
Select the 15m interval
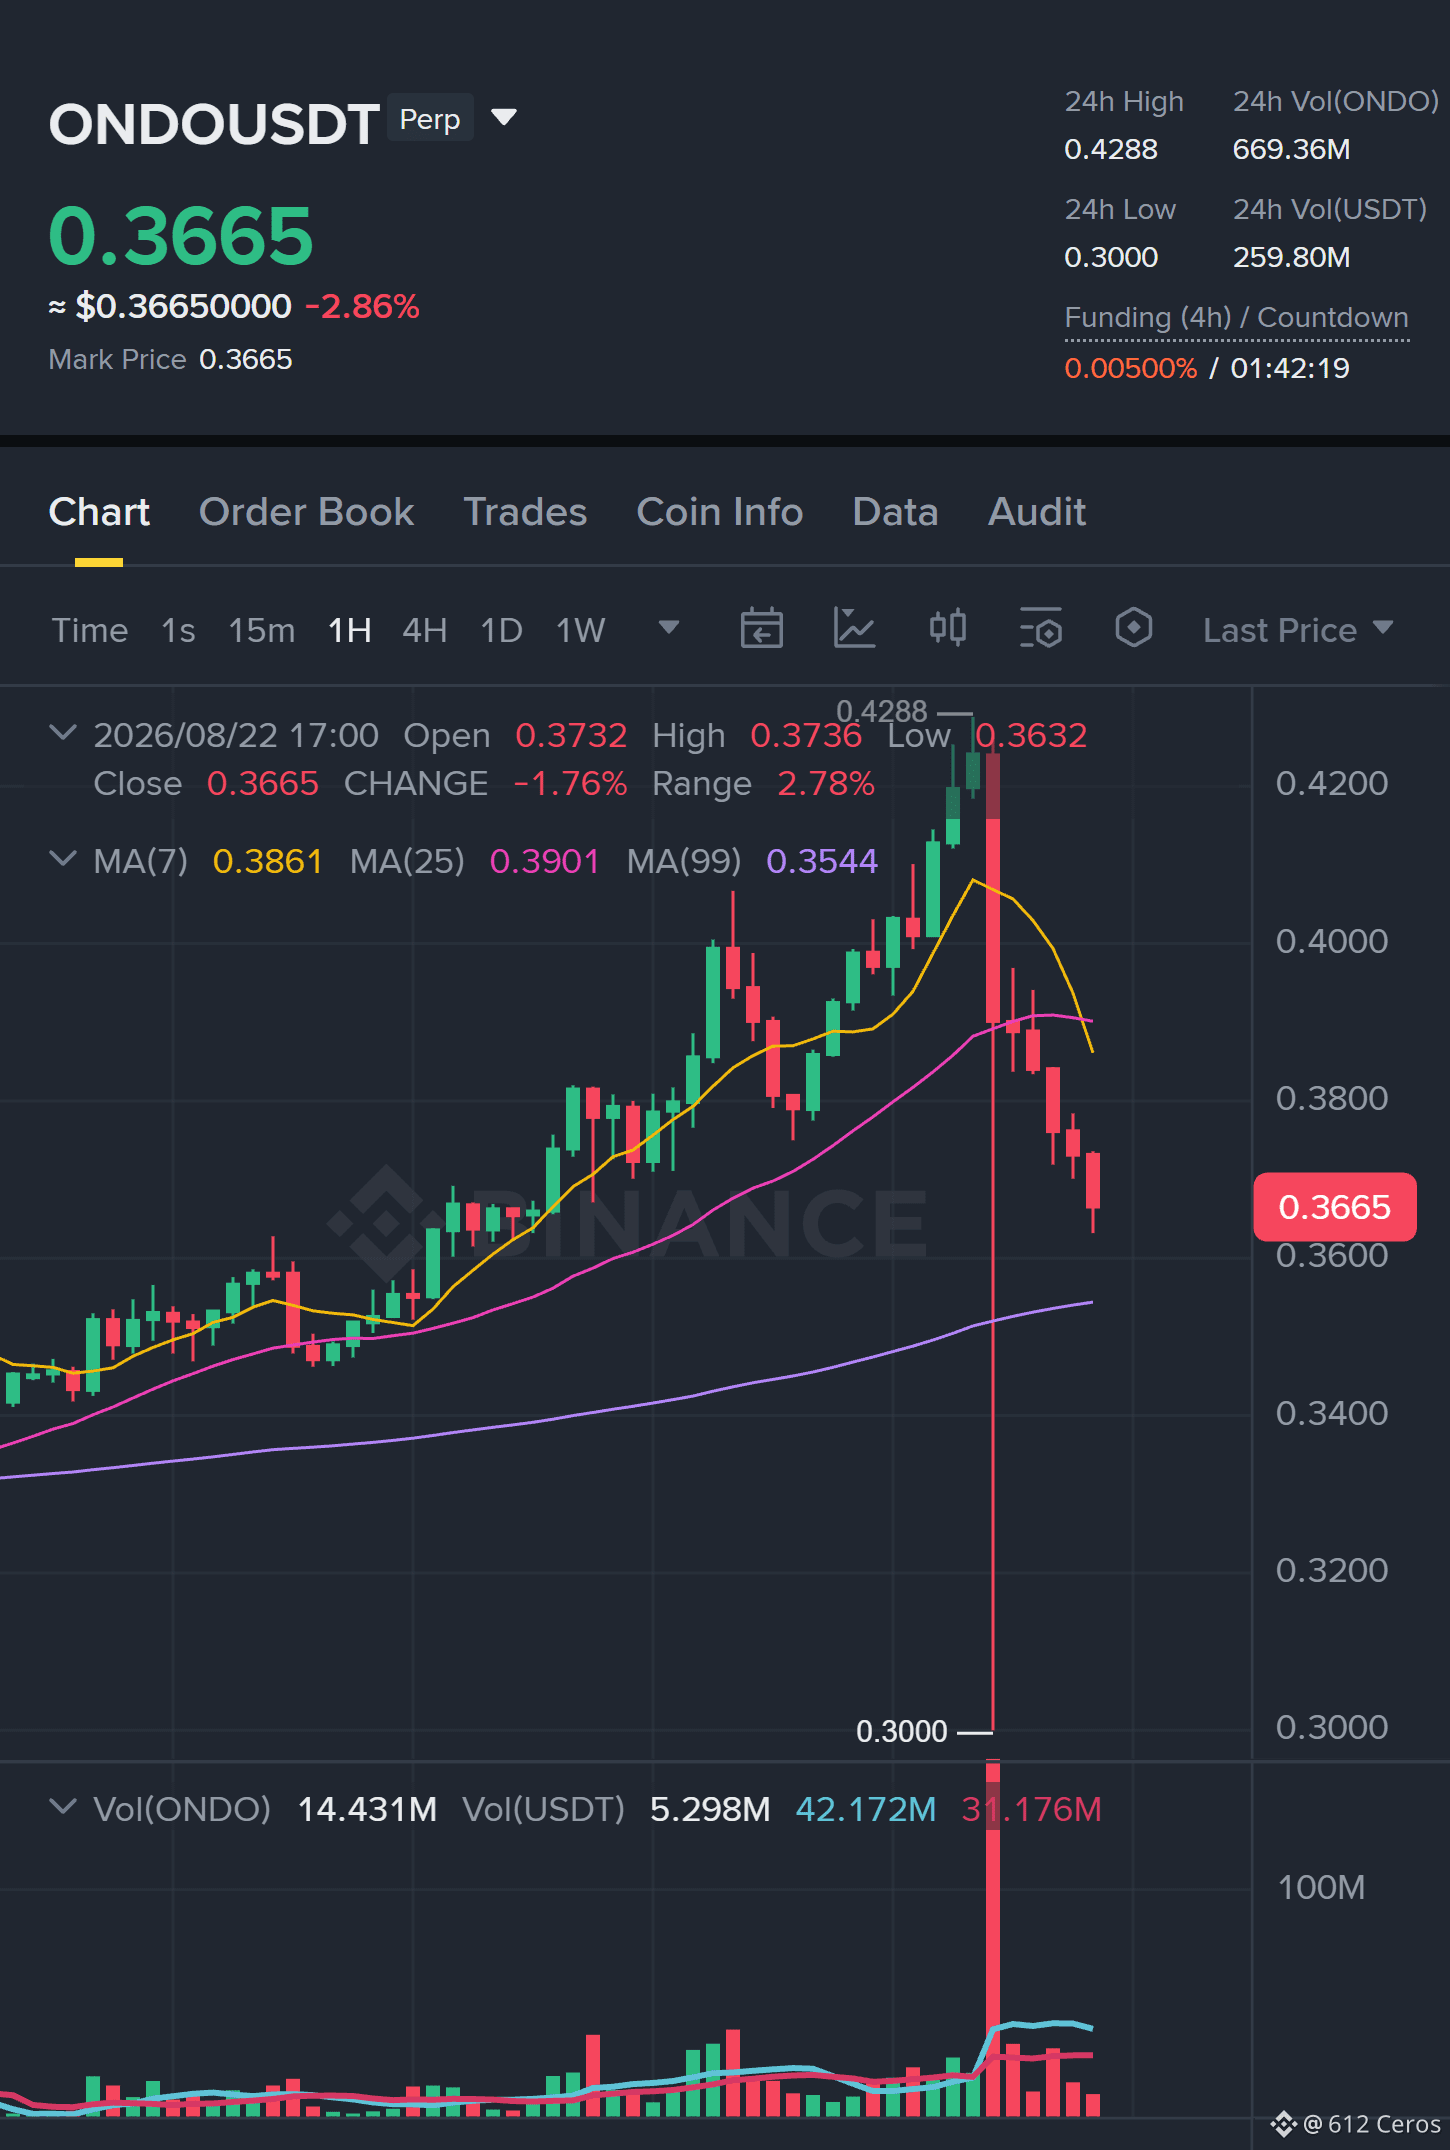tap(262, 631)
